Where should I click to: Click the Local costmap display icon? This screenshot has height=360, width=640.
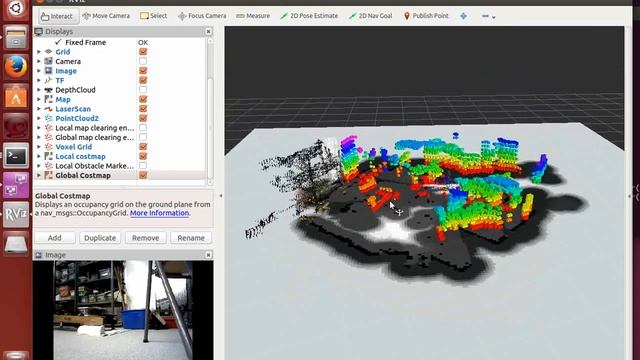(x=49, y=156)
